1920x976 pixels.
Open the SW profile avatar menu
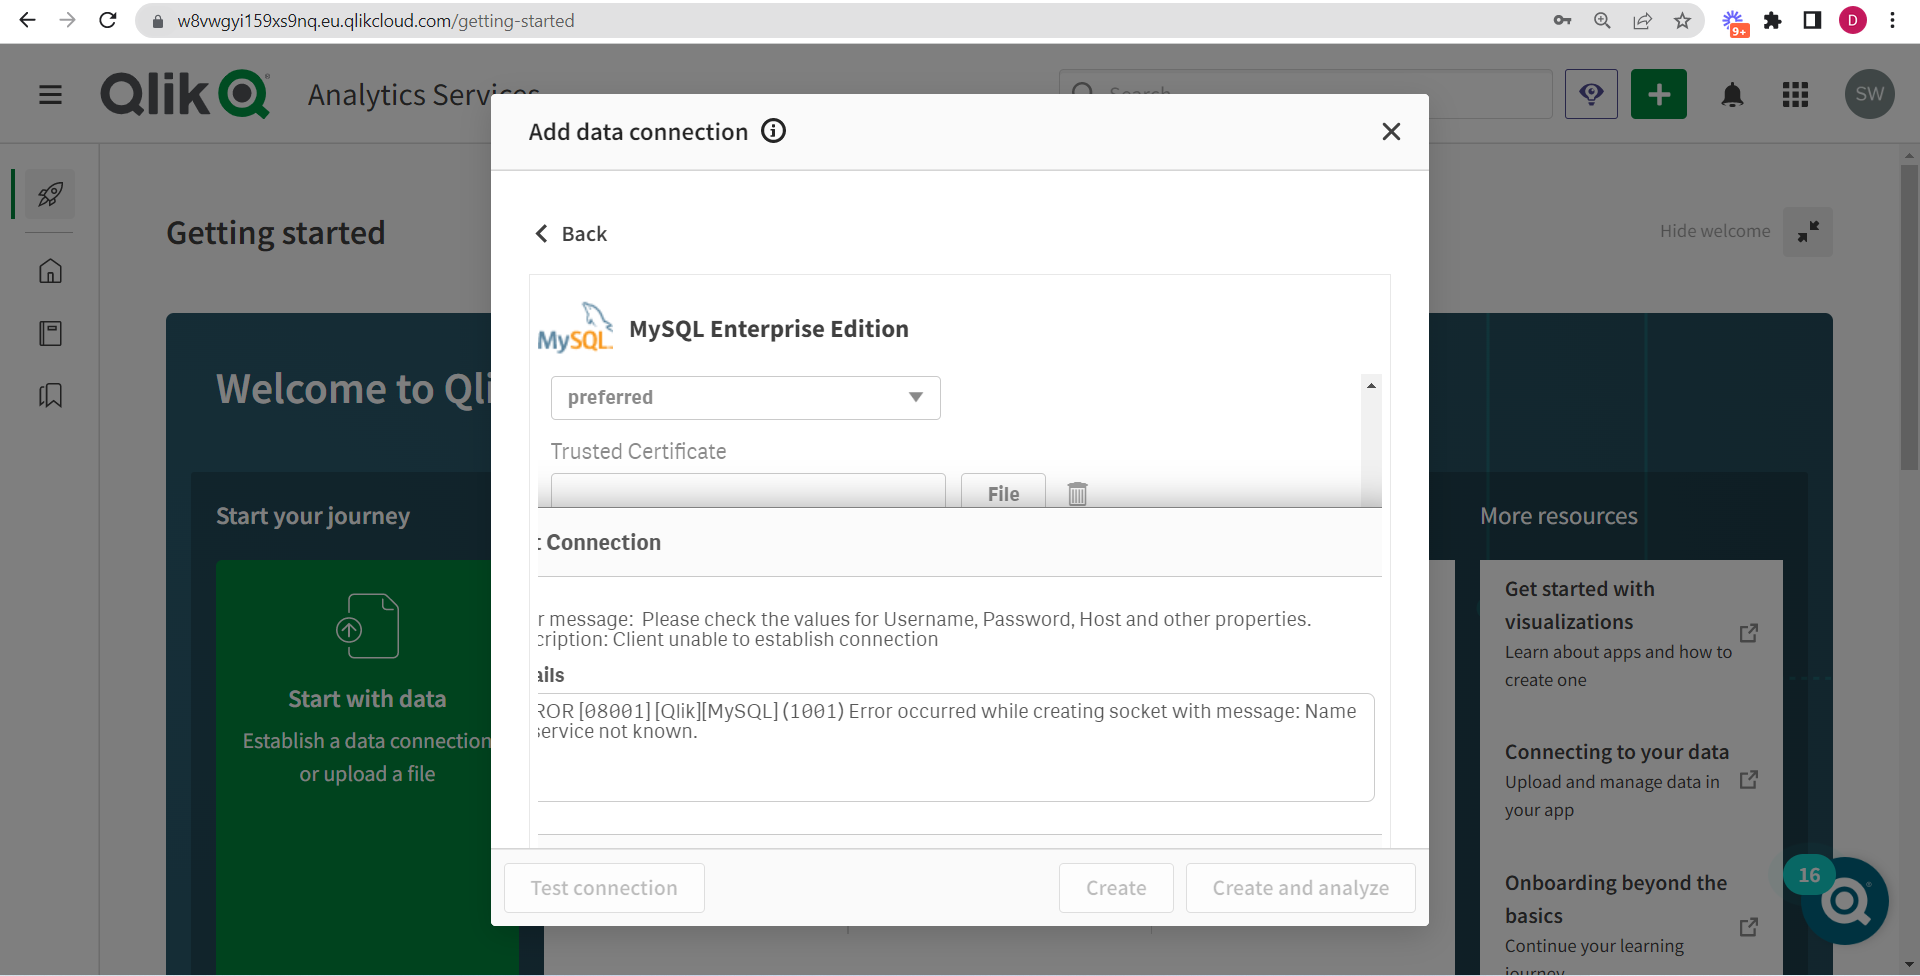pos(1869,94)
